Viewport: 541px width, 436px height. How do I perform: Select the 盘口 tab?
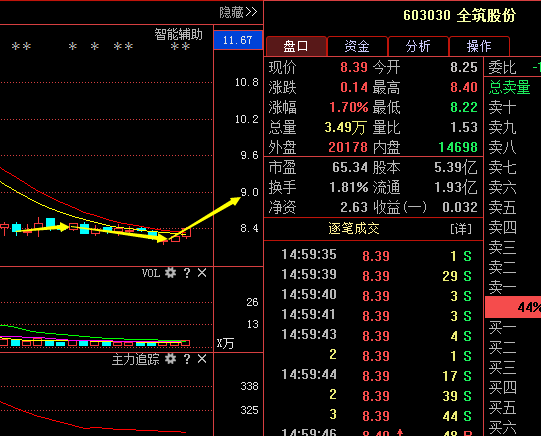click(x=296, y=46)
